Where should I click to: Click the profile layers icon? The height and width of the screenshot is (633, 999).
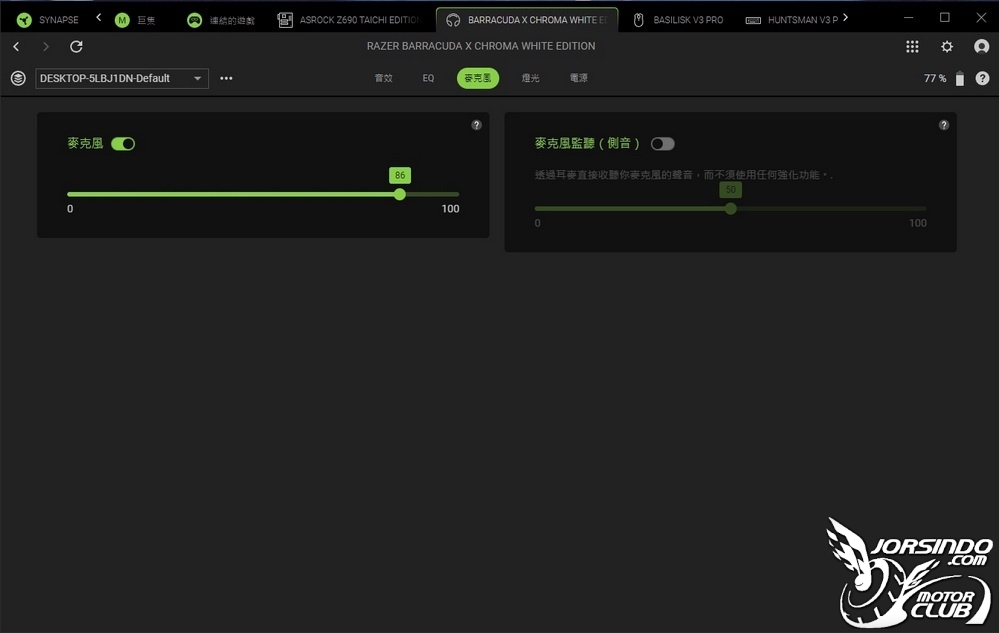click(x=18, y=78)
